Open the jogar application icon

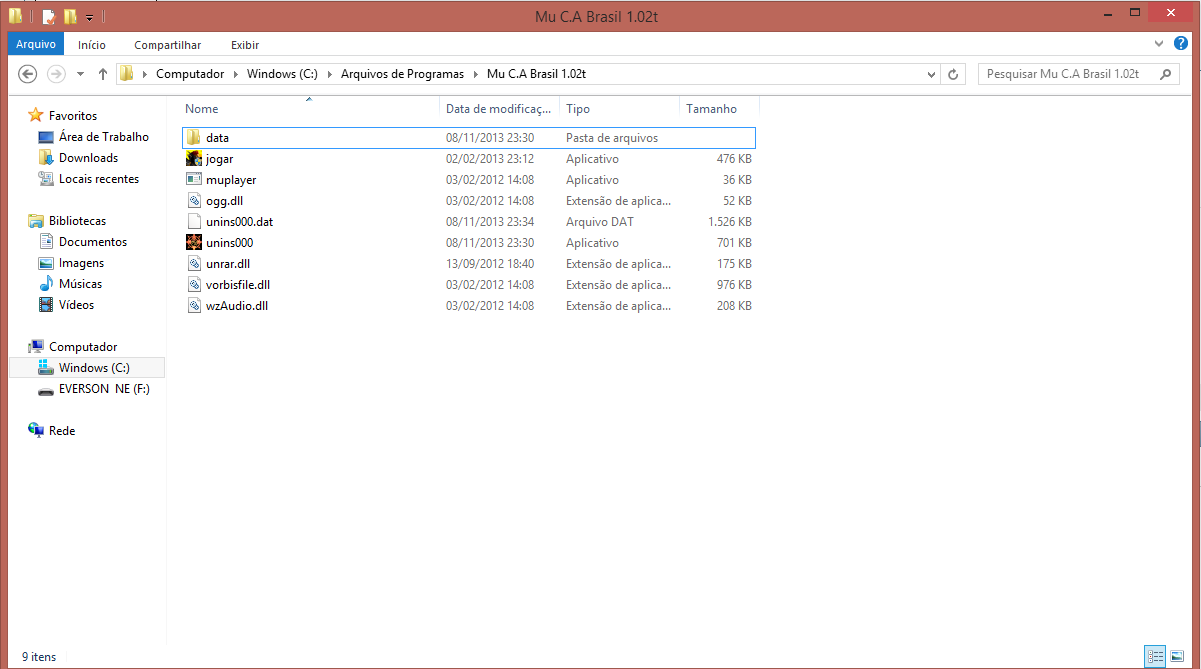pyautogui.click(x=194, y=159)
